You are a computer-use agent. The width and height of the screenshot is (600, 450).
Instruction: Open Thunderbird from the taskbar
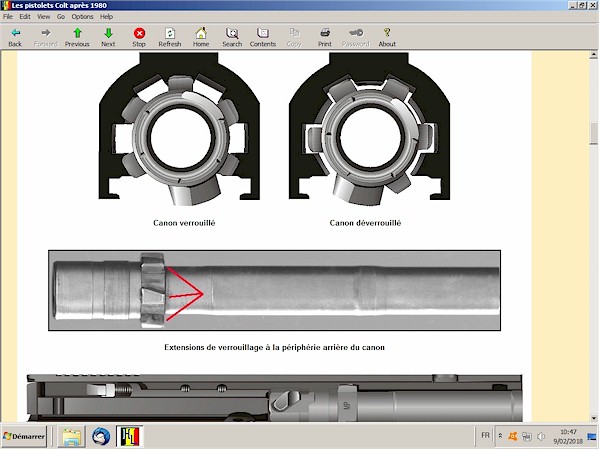(101, 437)
